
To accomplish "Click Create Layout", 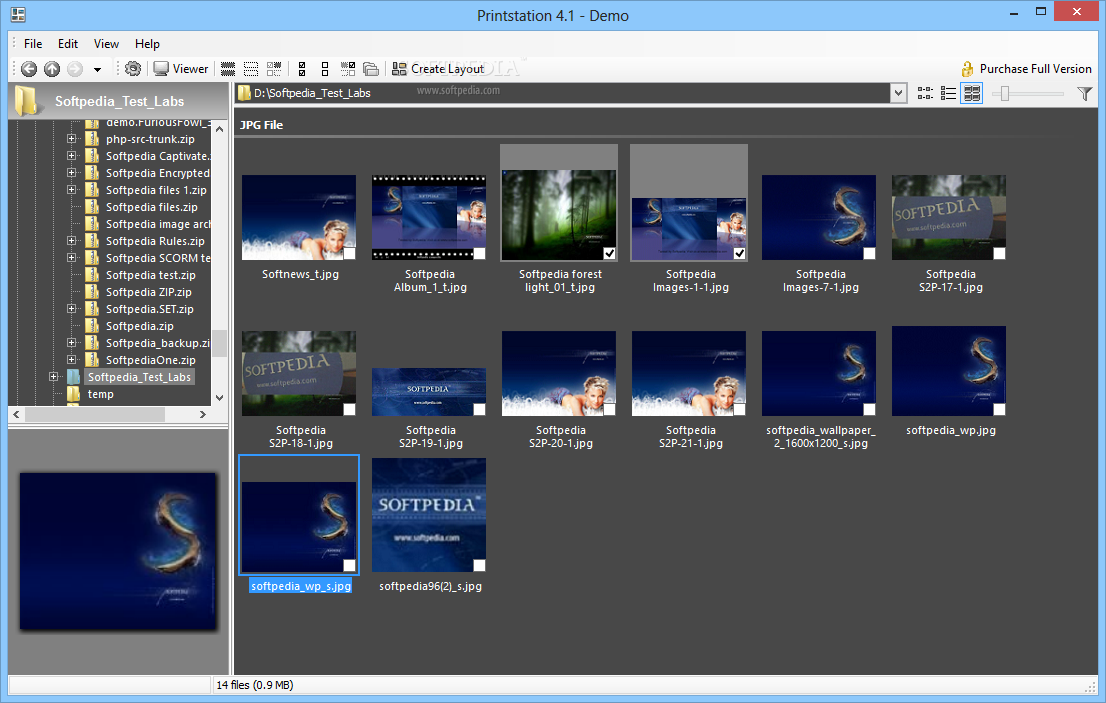I will [438, 68].
